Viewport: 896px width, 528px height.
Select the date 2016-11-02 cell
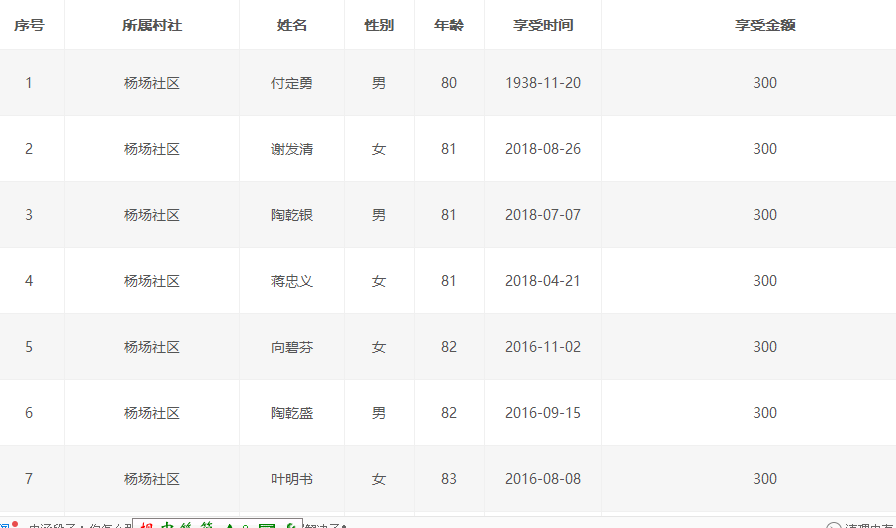[x=543, y=347]
